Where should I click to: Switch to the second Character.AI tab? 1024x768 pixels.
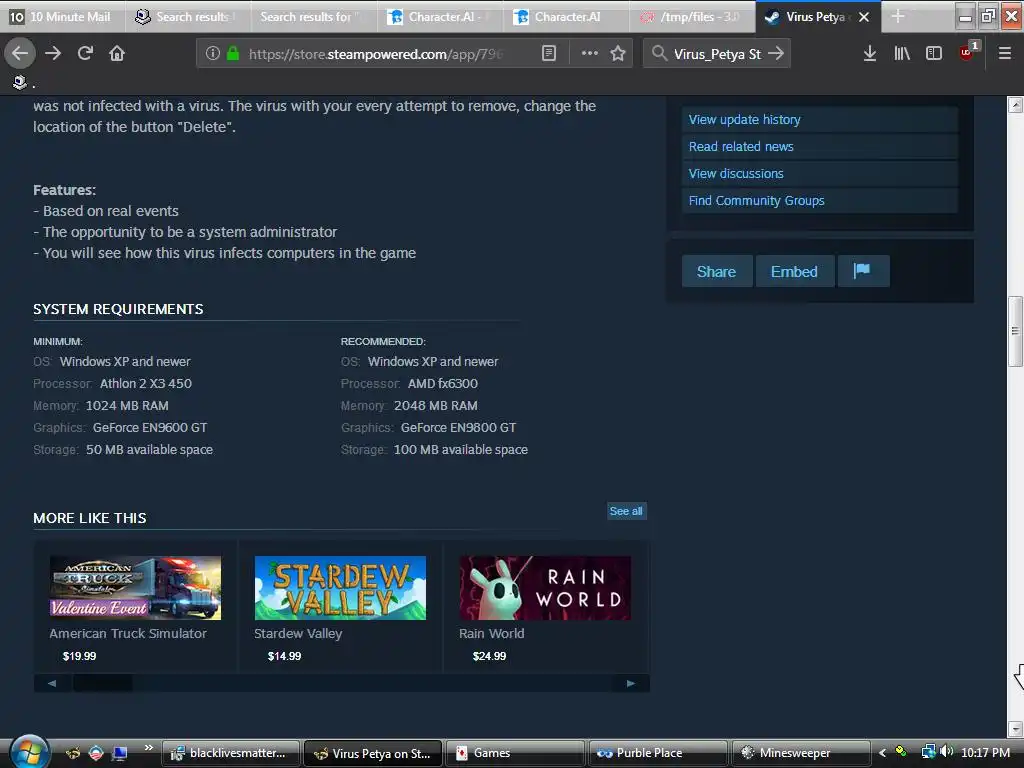click(x=566, y=17)
